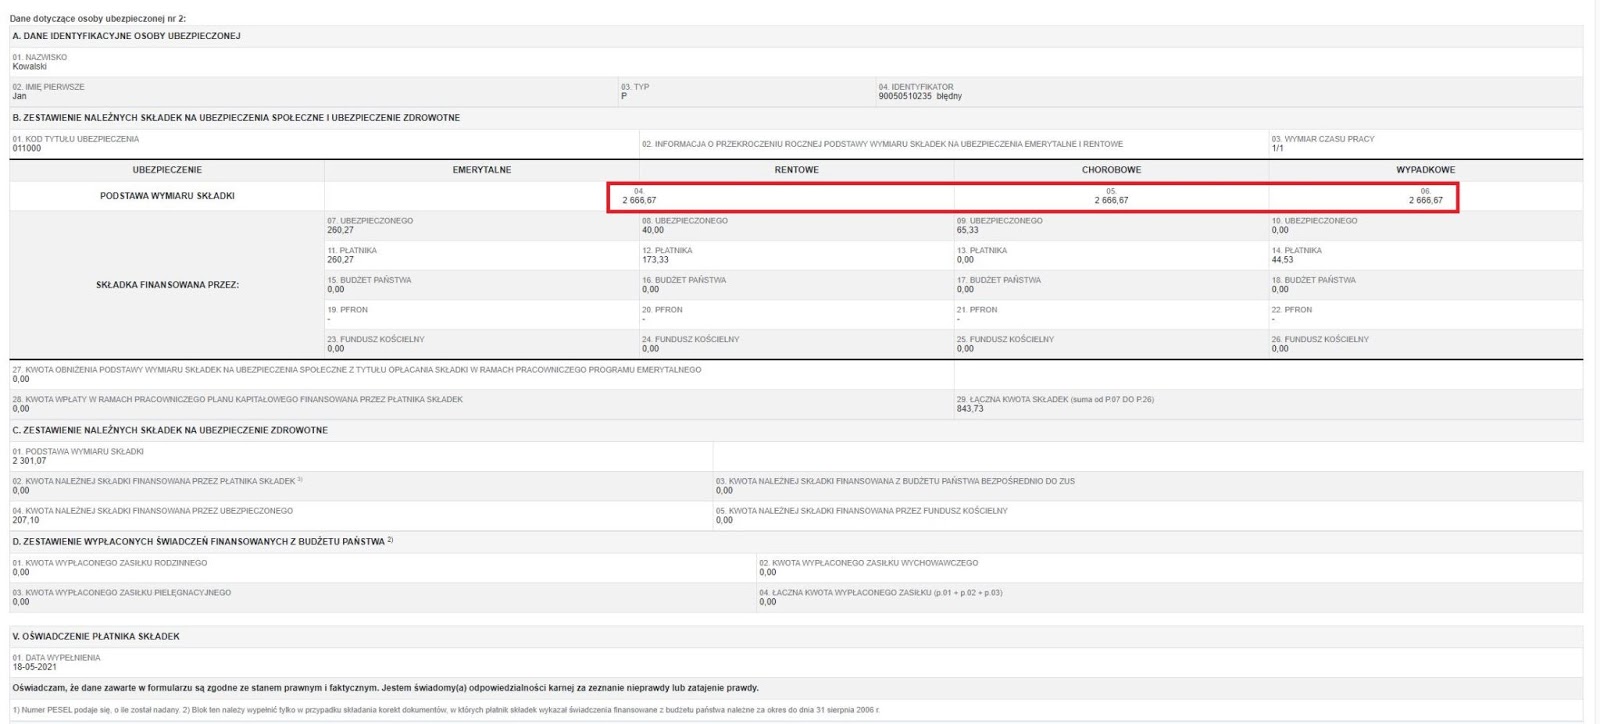
Task: Click field 23 Fundusz Kościelny under Emerytalne
Action: pos(482,344)
